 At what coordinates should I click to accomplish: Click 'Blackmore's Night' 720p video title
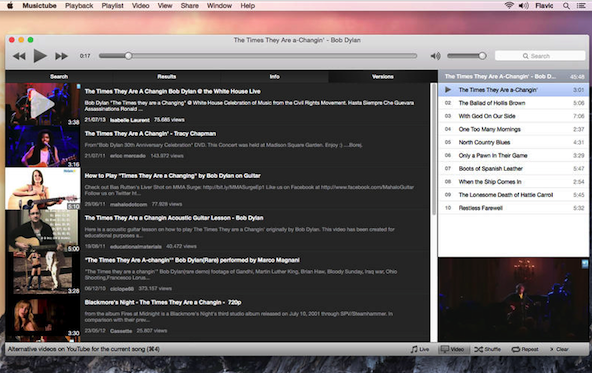pyautogui.click(x=163, y=302)
